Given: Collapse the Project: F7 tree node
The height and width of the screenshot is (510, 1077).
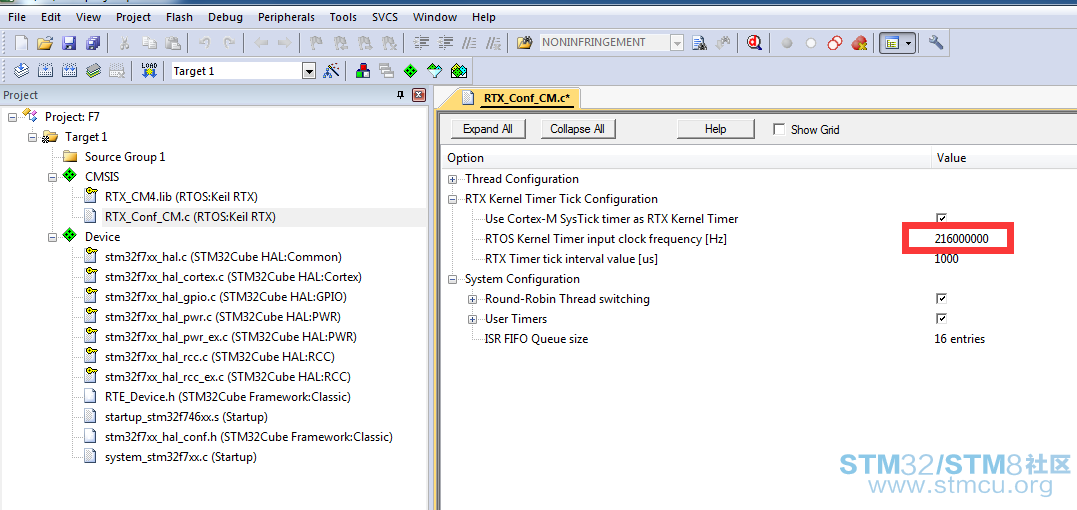Looking at the screenshot, I should point(12,117).
